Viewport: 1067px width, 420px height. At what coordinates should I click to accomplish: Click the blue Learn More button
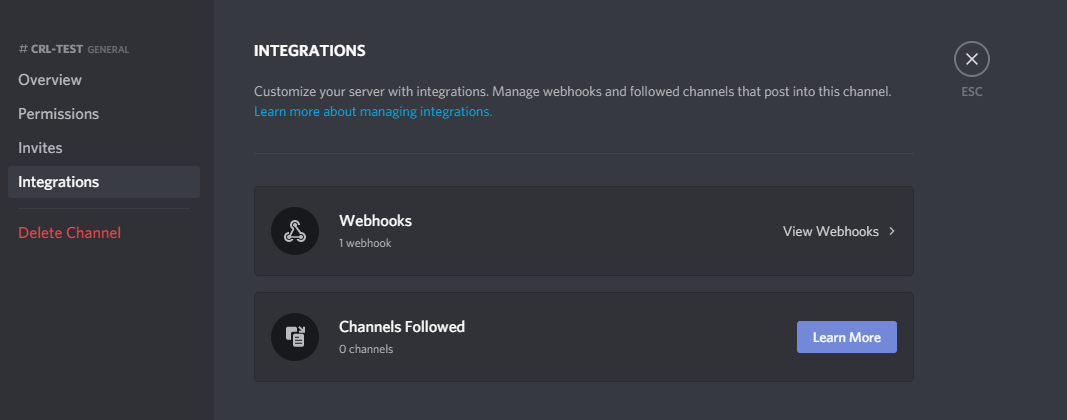click(x=847, y=337)
